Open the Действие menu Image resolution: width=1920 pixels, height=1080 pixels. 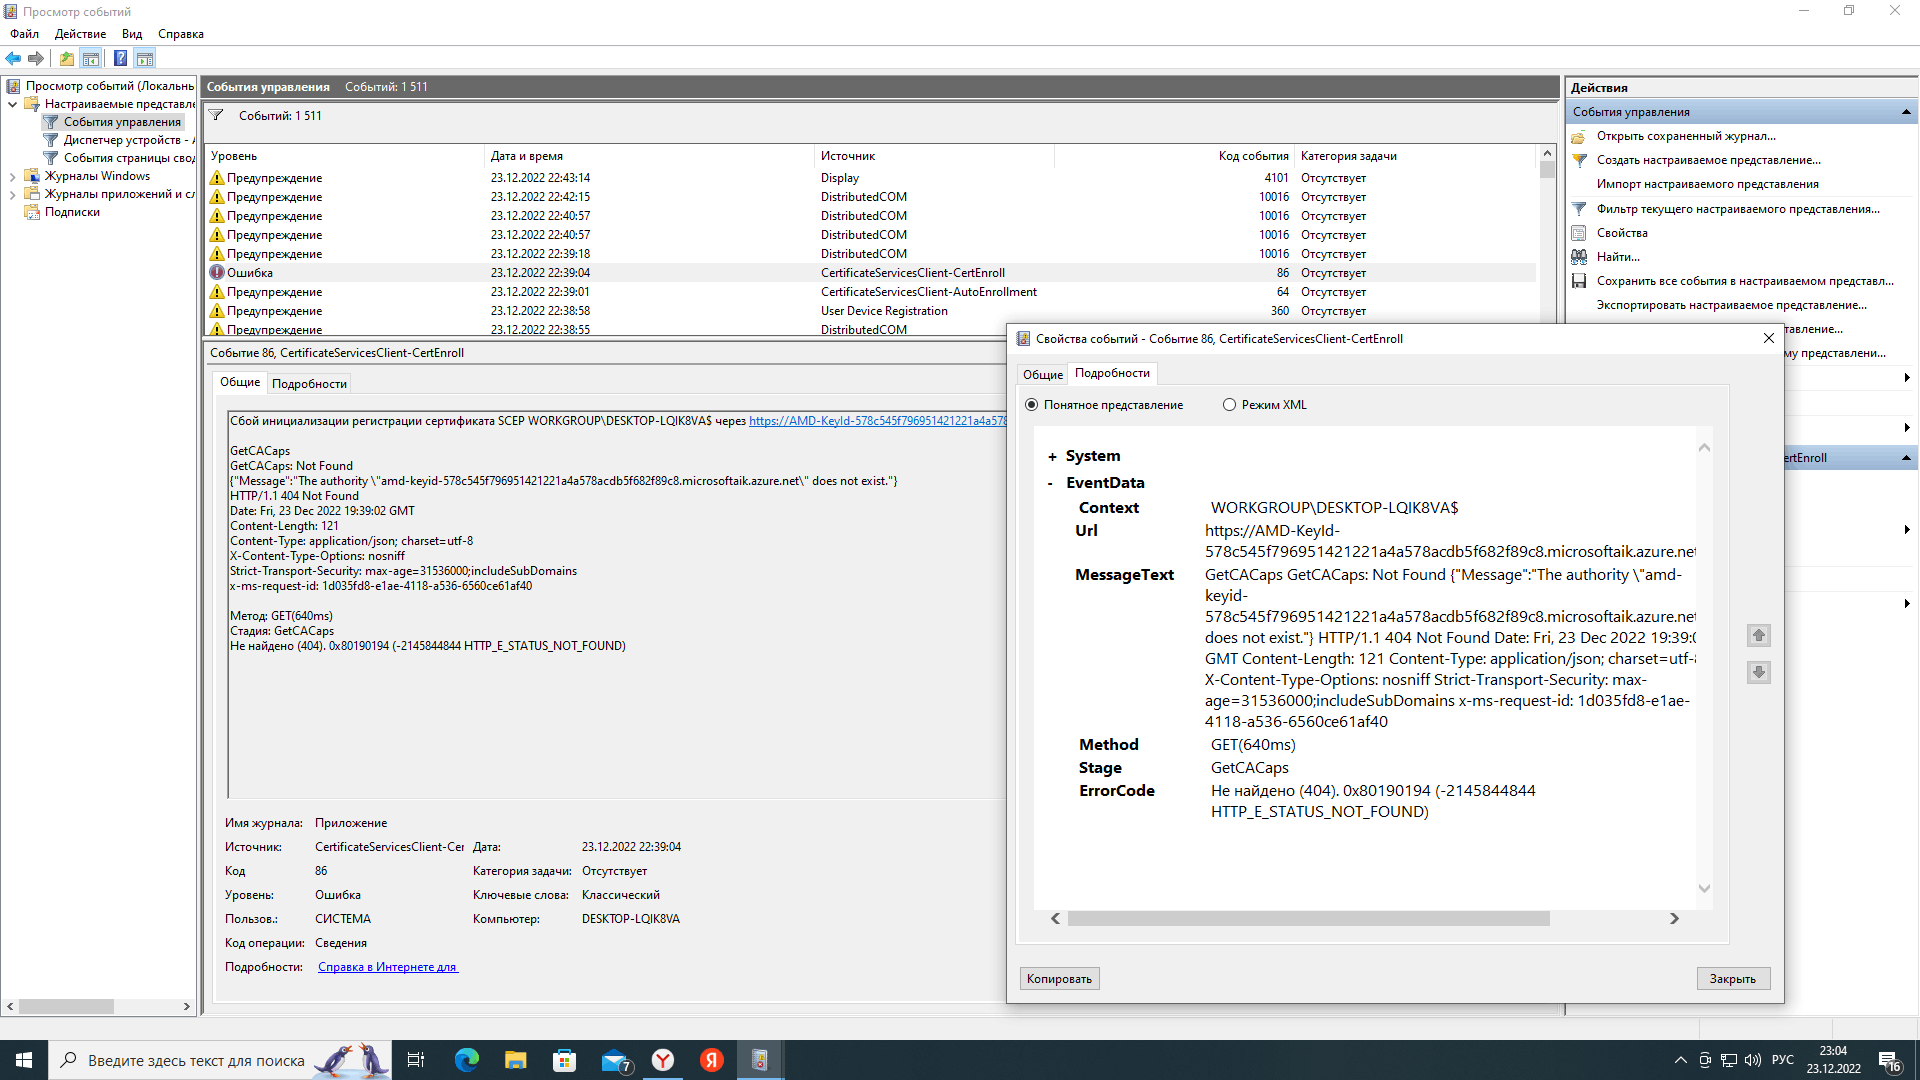(80, 34)
